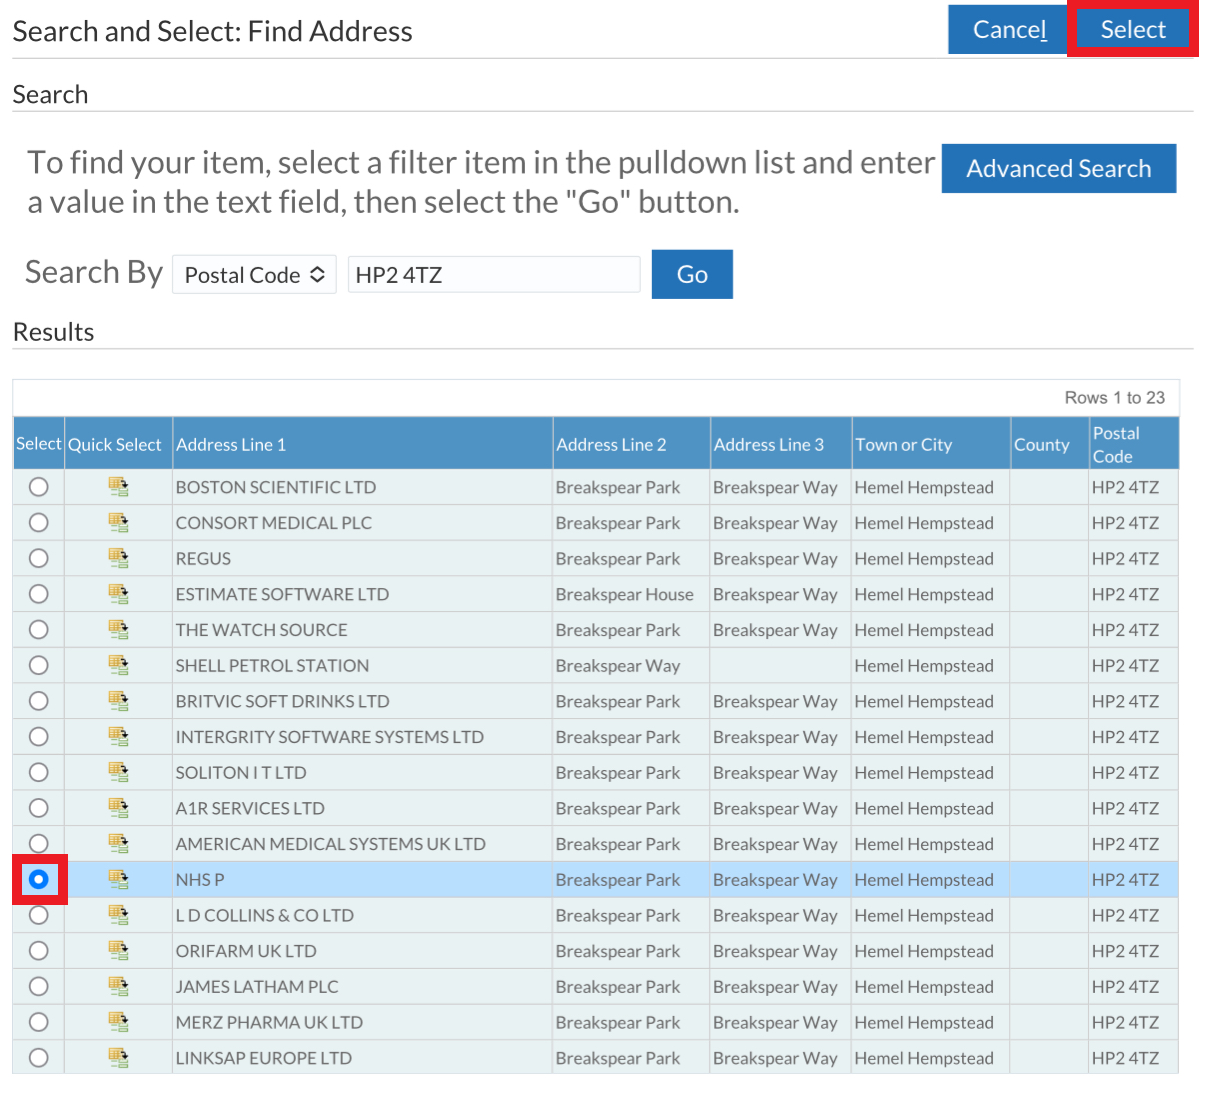The height and width of the screenshot is (1114, 1206).
Task: Quick select the L D COLLINS & CO LTD address
Action: [x=118, y=915]
